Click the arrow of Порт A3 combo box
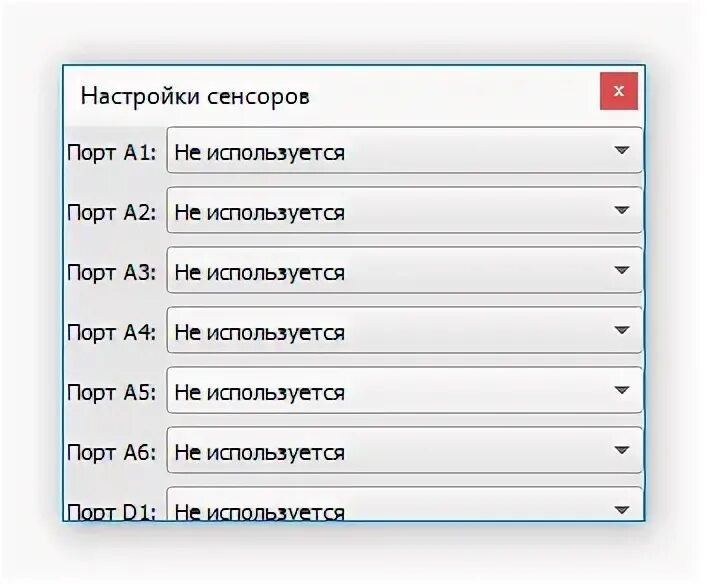This screenshot has height=584, width=708. (622, 270)
